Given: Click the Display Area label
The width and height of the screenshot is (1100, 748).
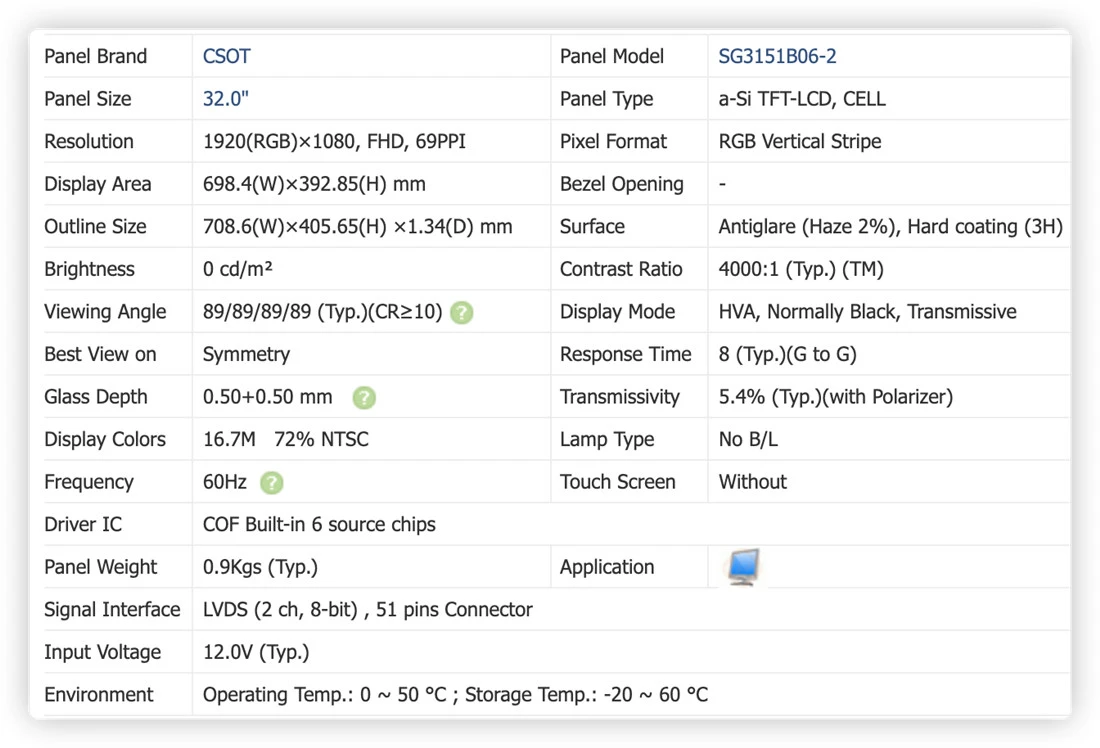Looking at the screenshot, I should click(98, 184).
